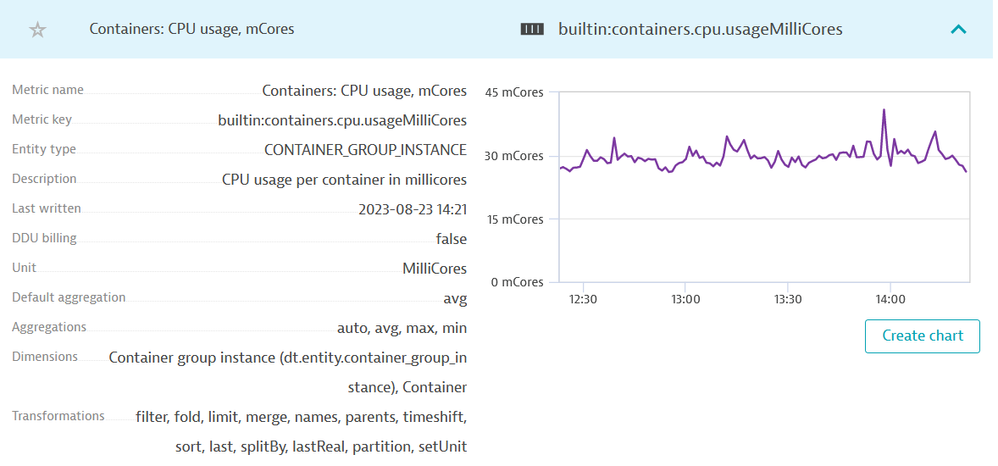Collapse the metric details with the chevron
This screenshot has height=466, width=998.
tap(957, 30)
